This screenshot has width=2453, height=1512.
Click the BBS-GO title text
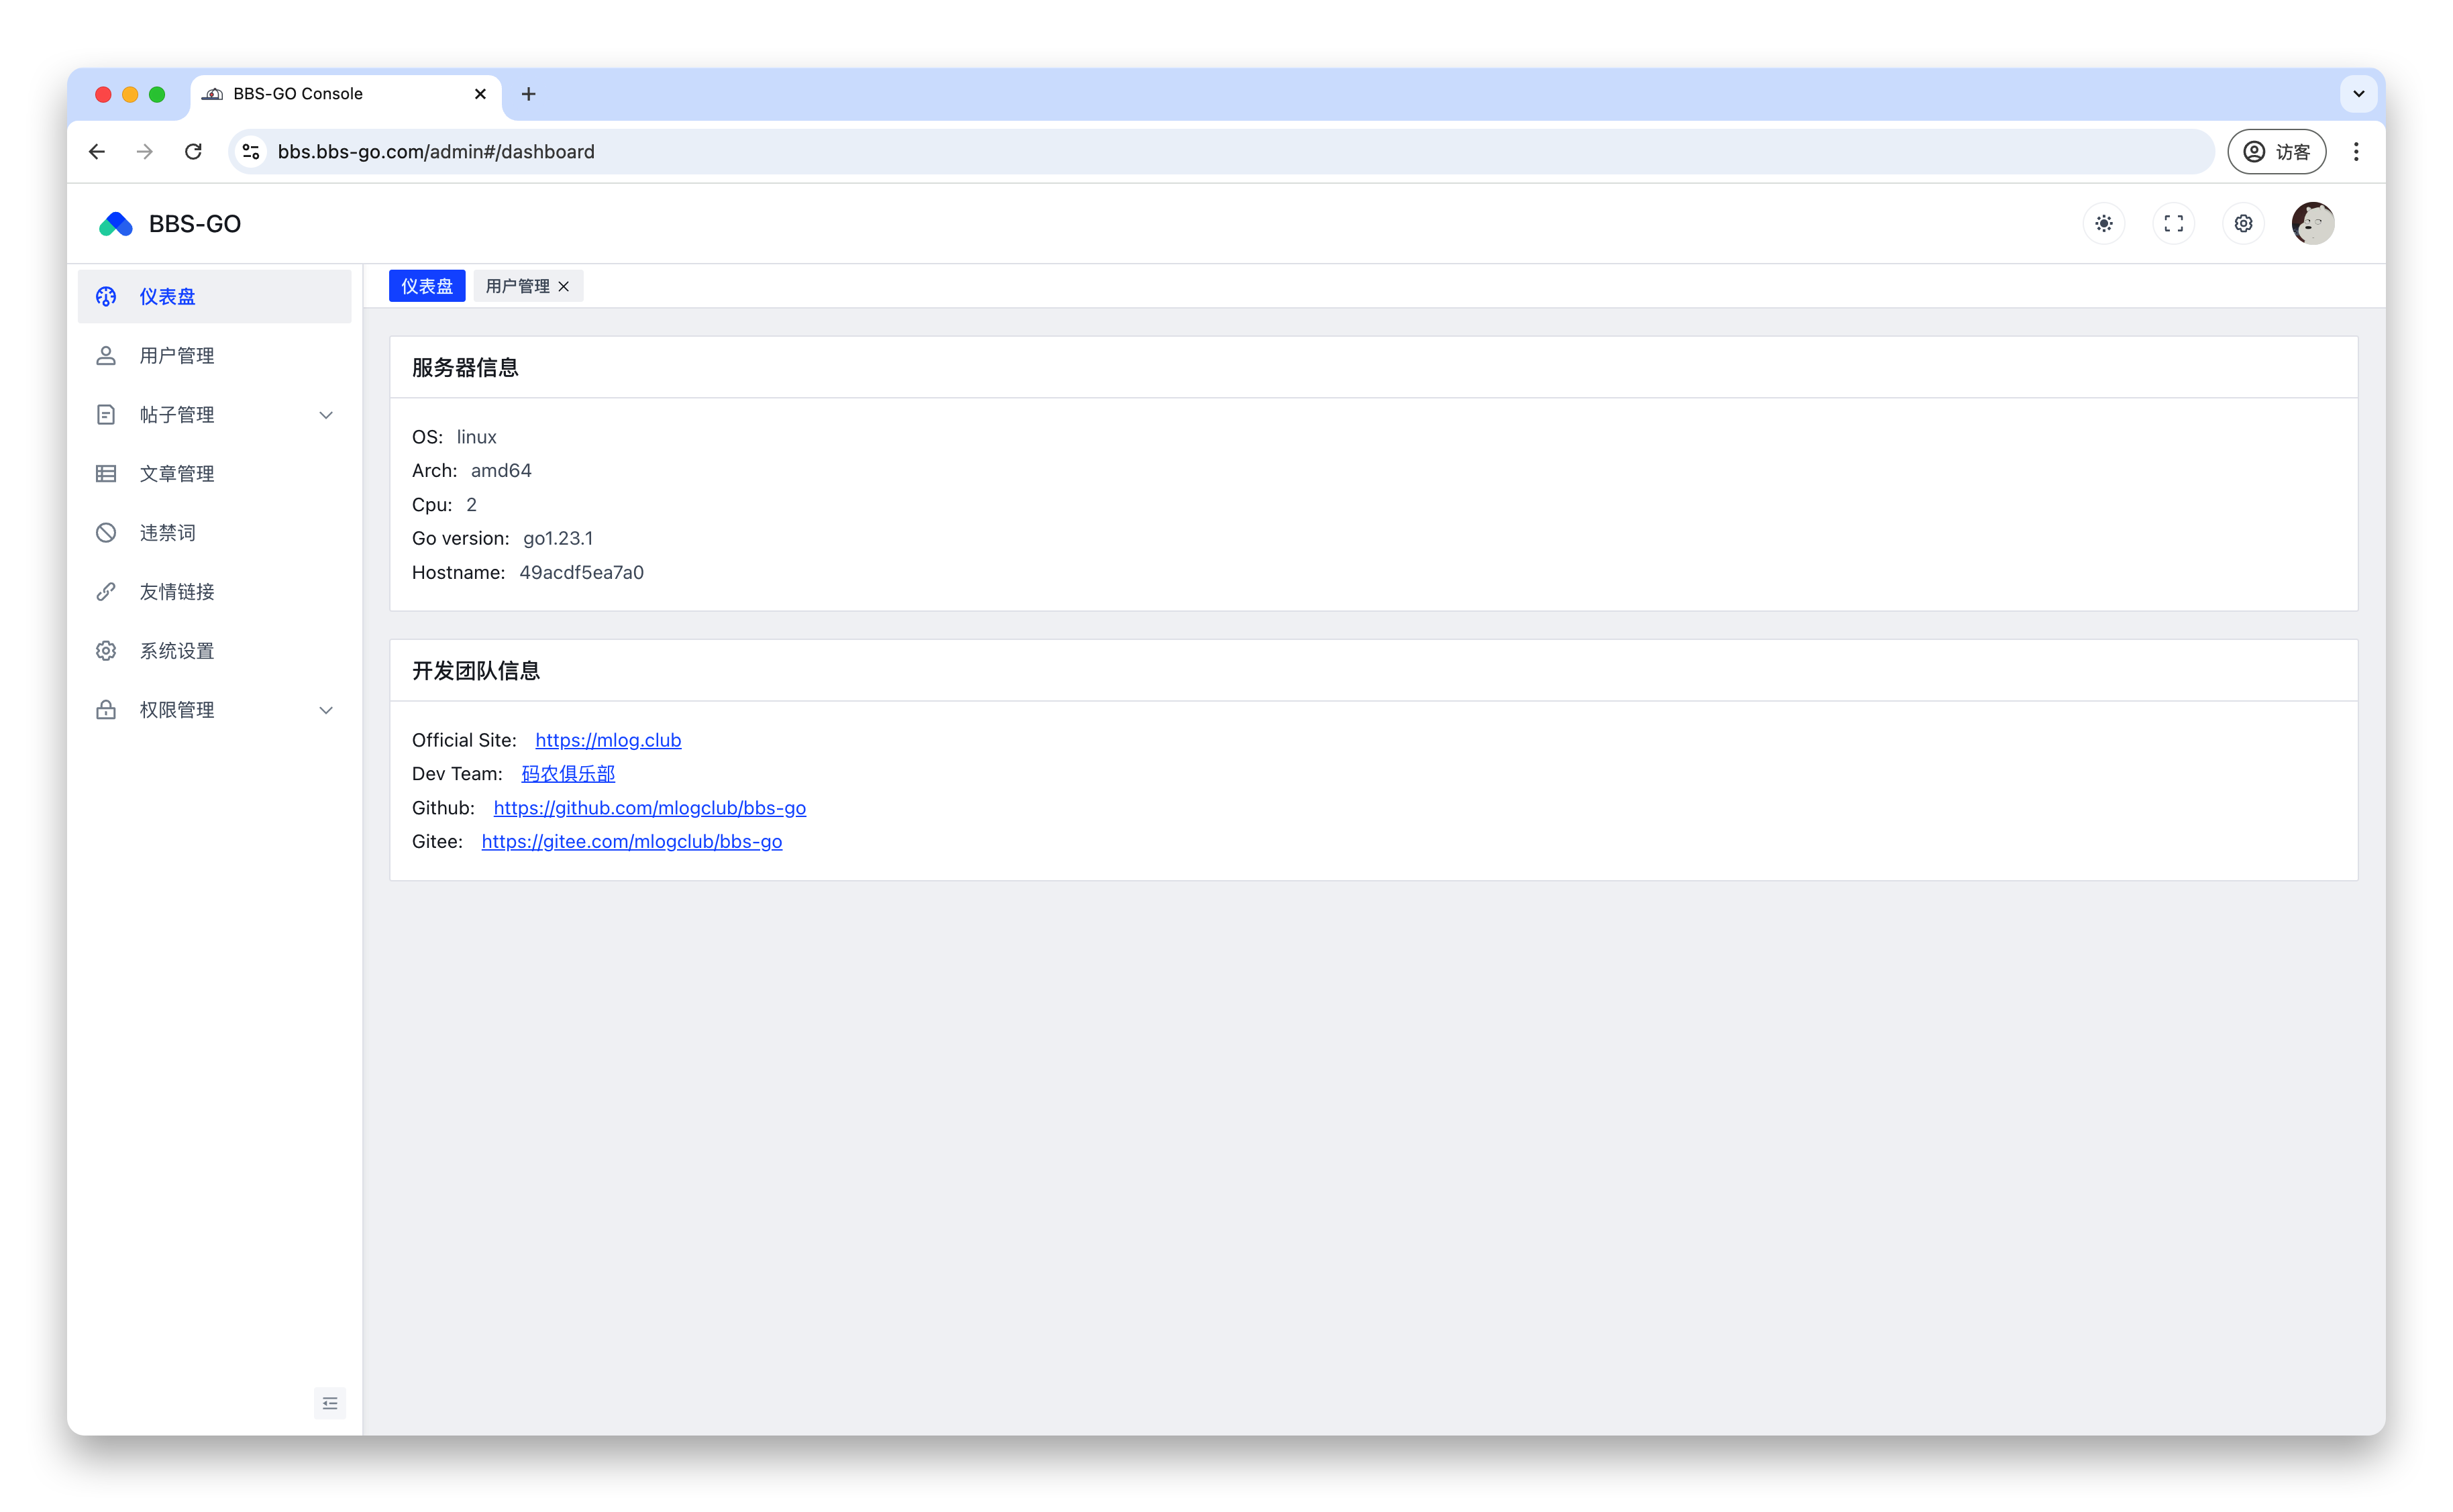tap(195, 224)
